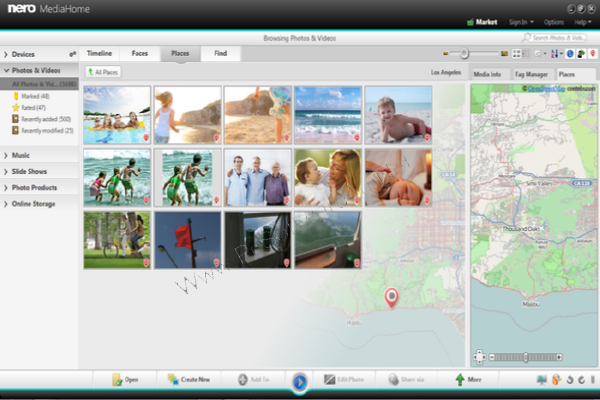600x400 pixels.
Task: Click the face tagging person icon
Action: (581, 54)
